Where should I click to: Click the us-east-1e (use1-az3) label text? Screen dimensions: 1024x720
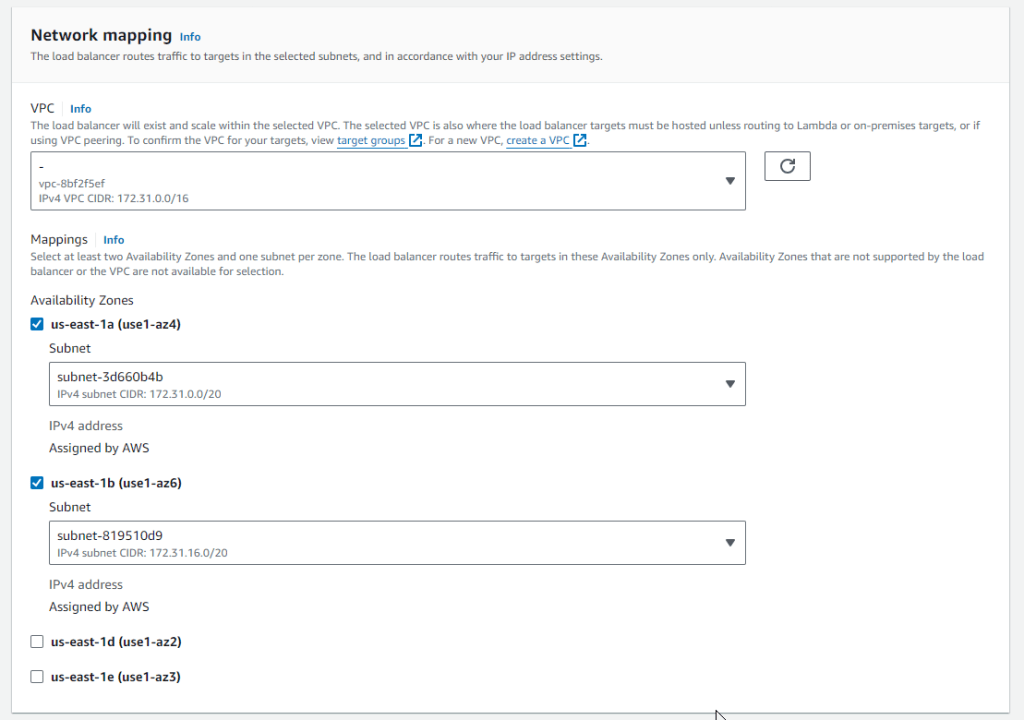tap(115, 677)
